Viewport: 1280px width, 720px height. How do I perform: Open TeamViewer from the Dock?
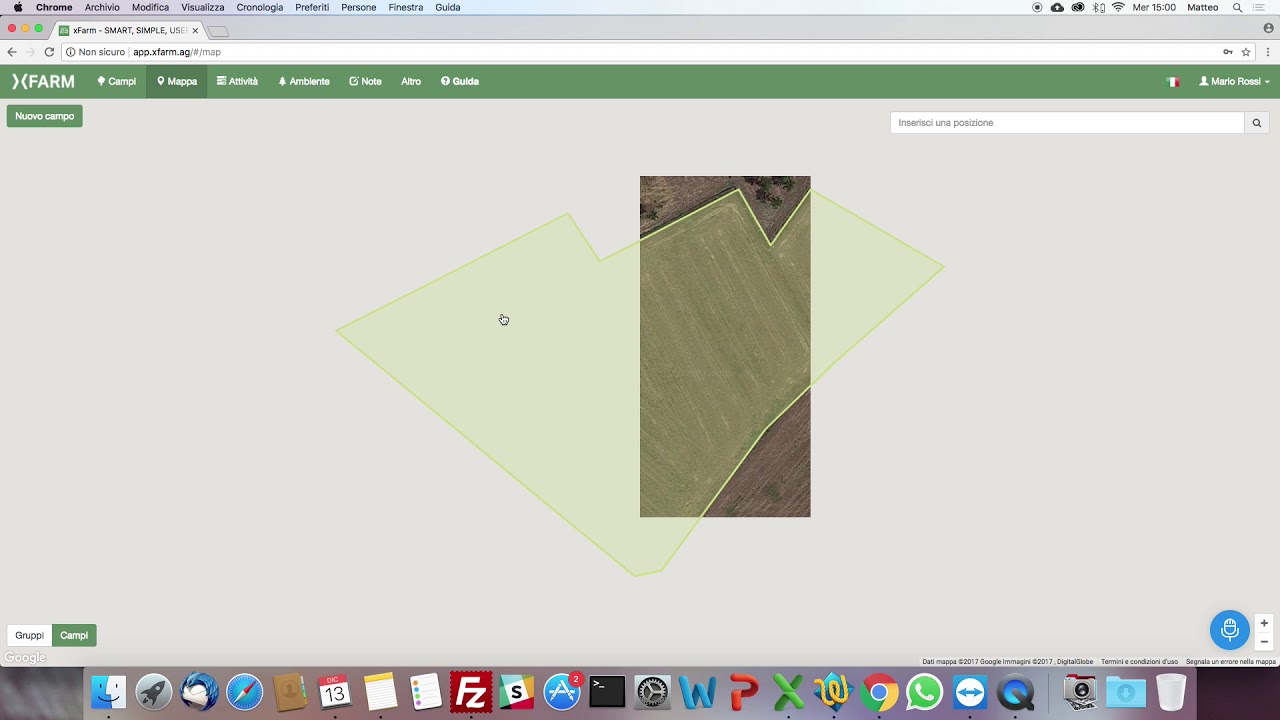970,692
